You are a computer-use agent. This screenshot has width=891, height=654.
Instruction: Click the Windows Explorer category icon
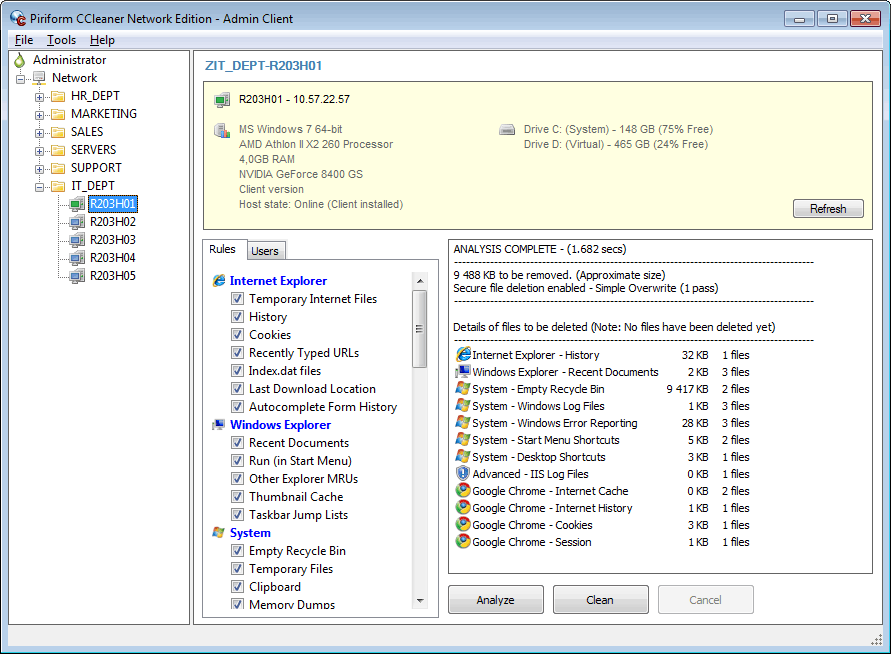click(x=219, y=425)
